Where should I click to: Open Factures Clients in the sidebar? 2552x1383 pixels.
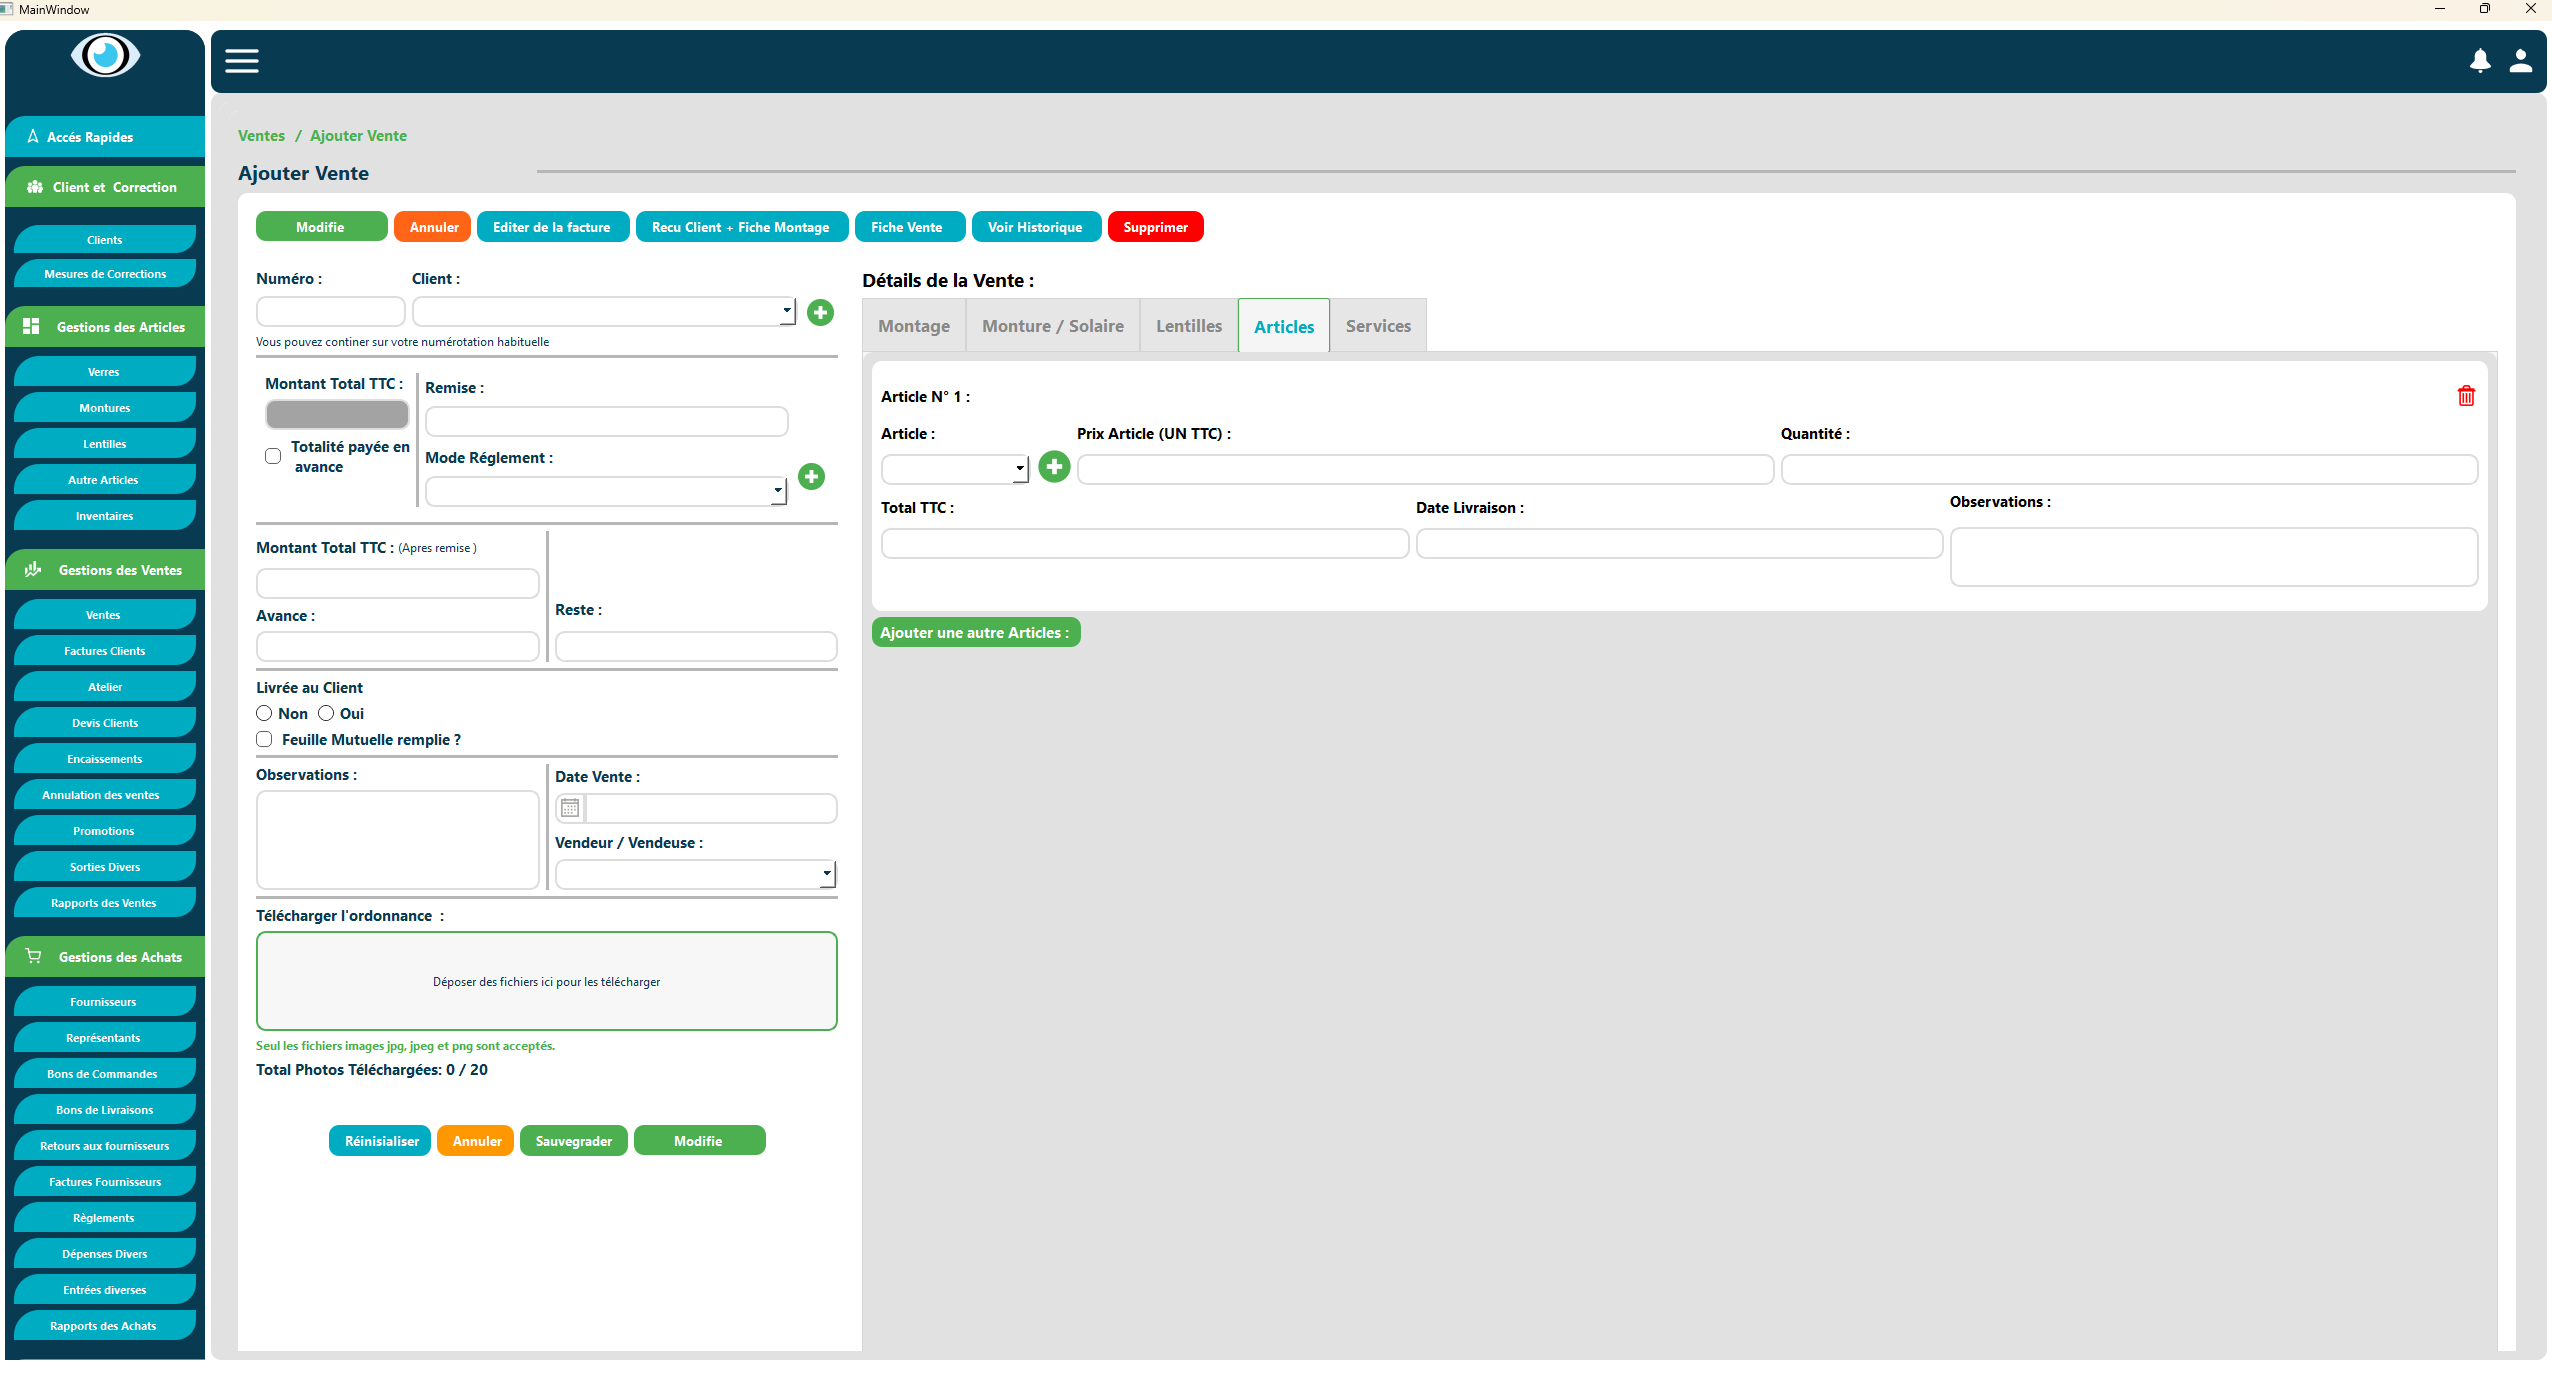tap(105, 651)
